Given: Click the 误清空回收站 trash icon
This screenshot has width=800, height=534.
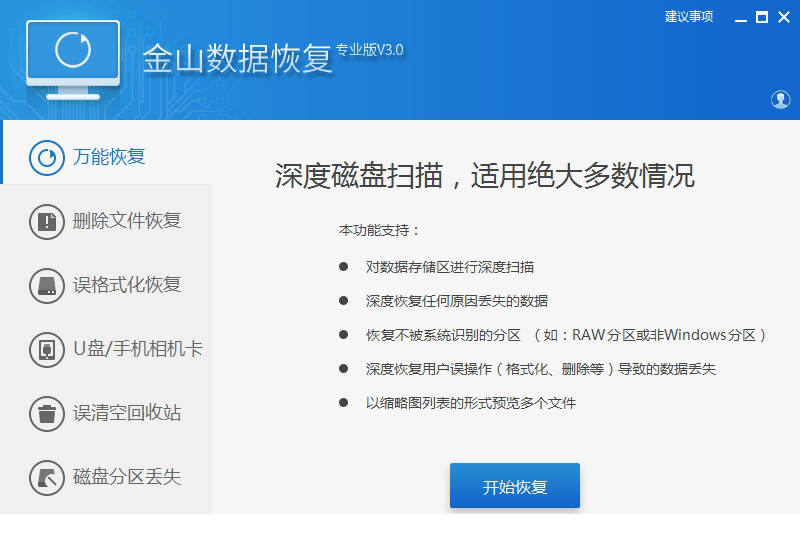Looking at the screenshot, I should pos(46,414).
